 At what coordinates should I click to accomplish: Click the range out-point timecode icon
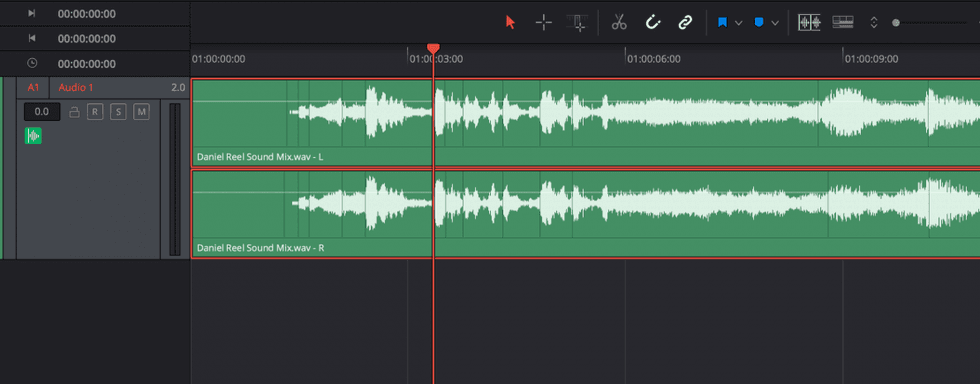pos(32,38)
